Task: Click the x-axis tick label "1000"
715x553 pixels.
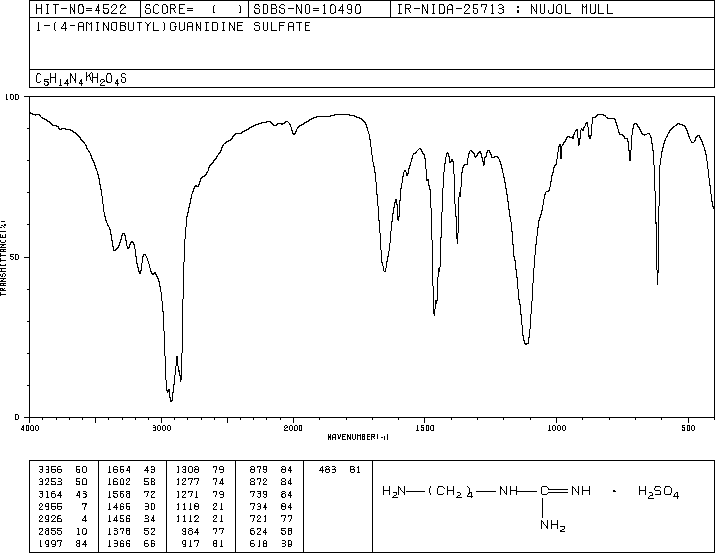Action: (x=556, y=428)
